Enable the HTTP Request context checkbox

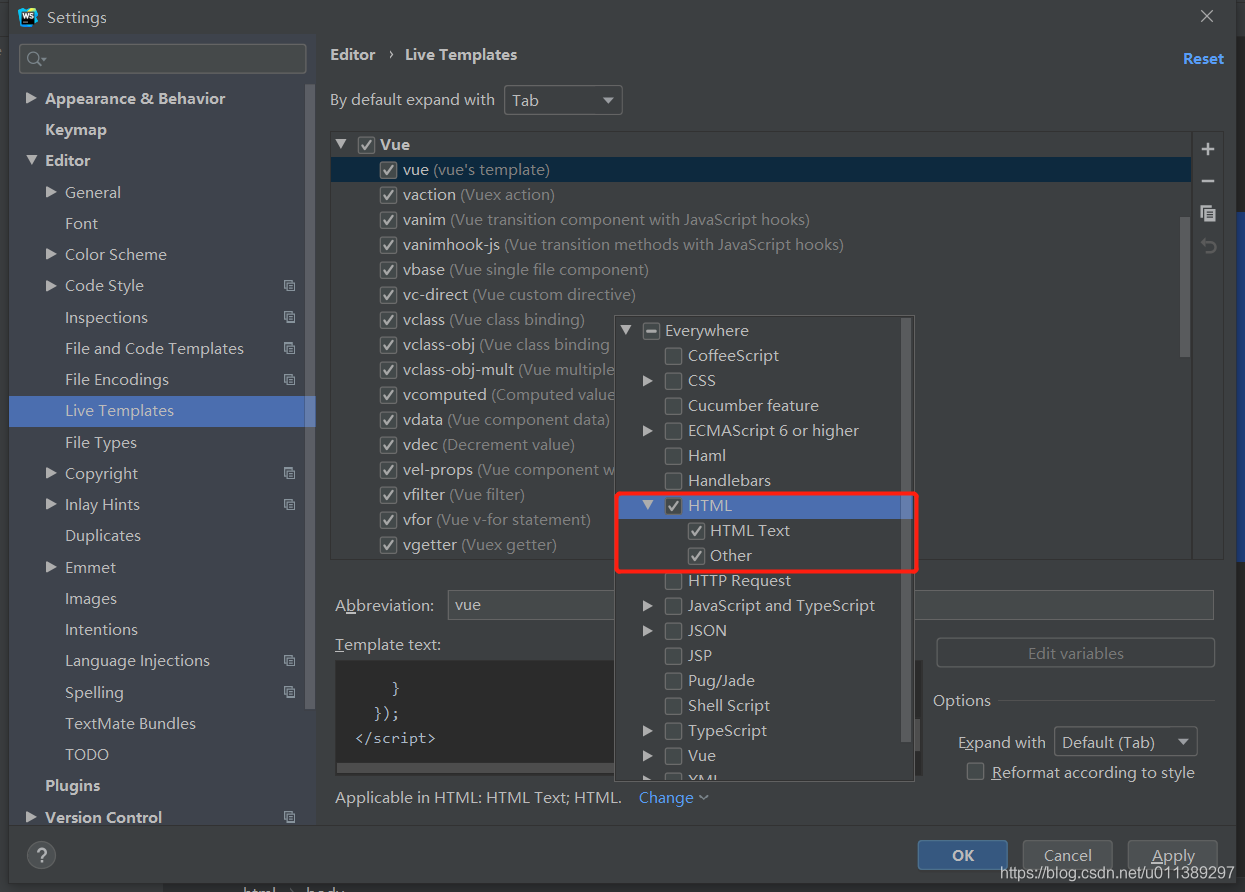(674, 581)
